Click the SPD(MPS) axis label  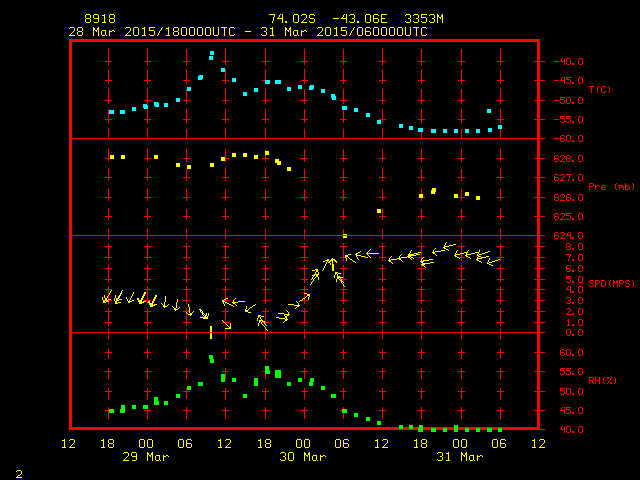611,283
